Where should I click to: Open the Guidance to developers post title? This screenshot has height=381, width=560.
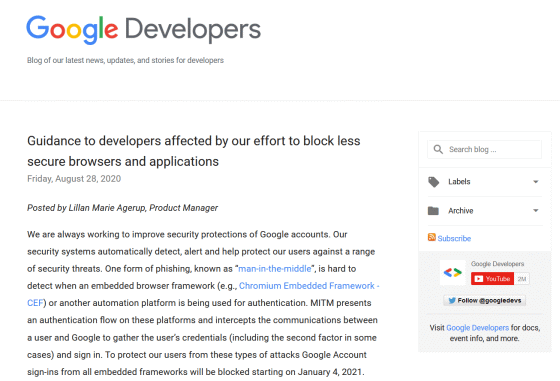point(194,151)
